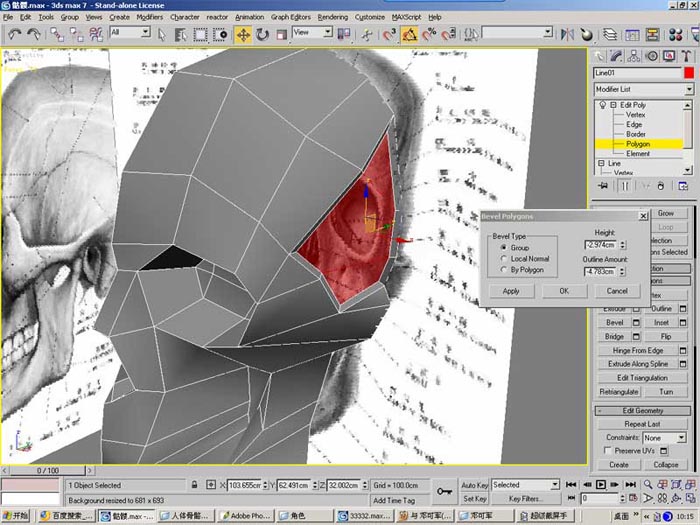
Task: Enable the Preserve UVs checkbox
Action: (607, 451)
